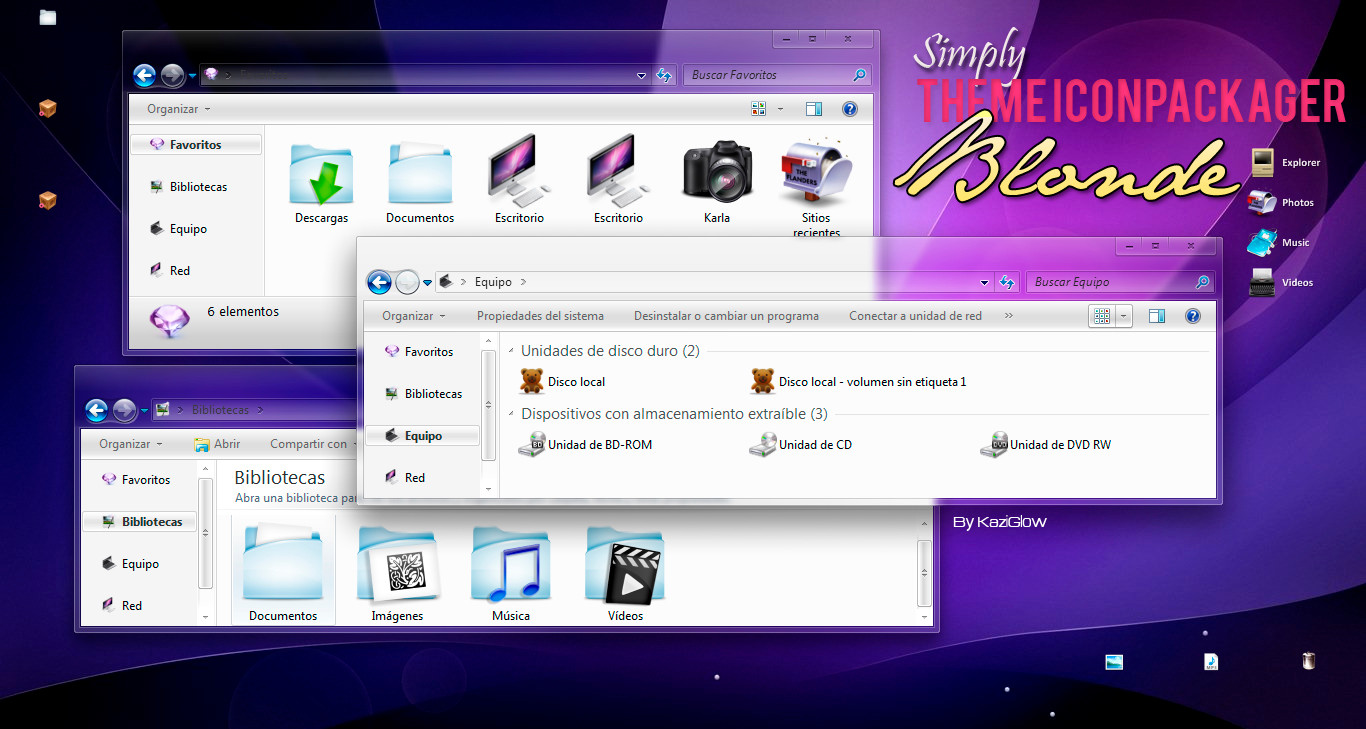This screenshot has width=1366, height=729.
Task: Select the Música library folder
Action: [511, 574]
